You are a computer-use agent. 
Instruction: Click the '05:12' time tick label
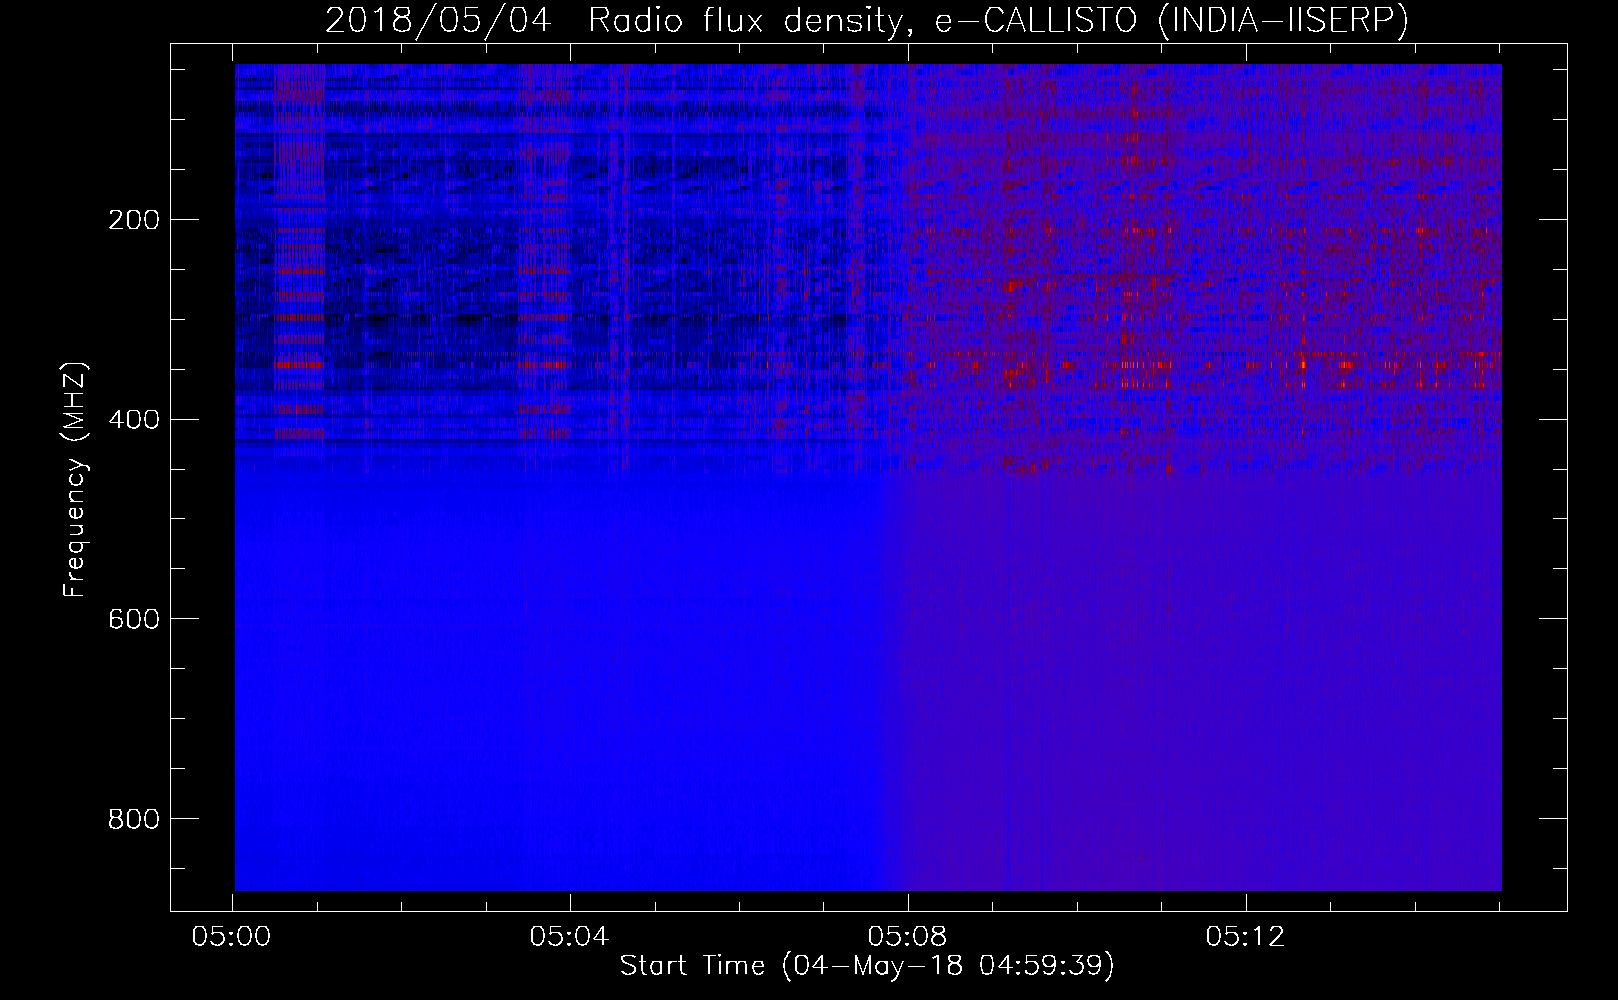(1244, 937)
